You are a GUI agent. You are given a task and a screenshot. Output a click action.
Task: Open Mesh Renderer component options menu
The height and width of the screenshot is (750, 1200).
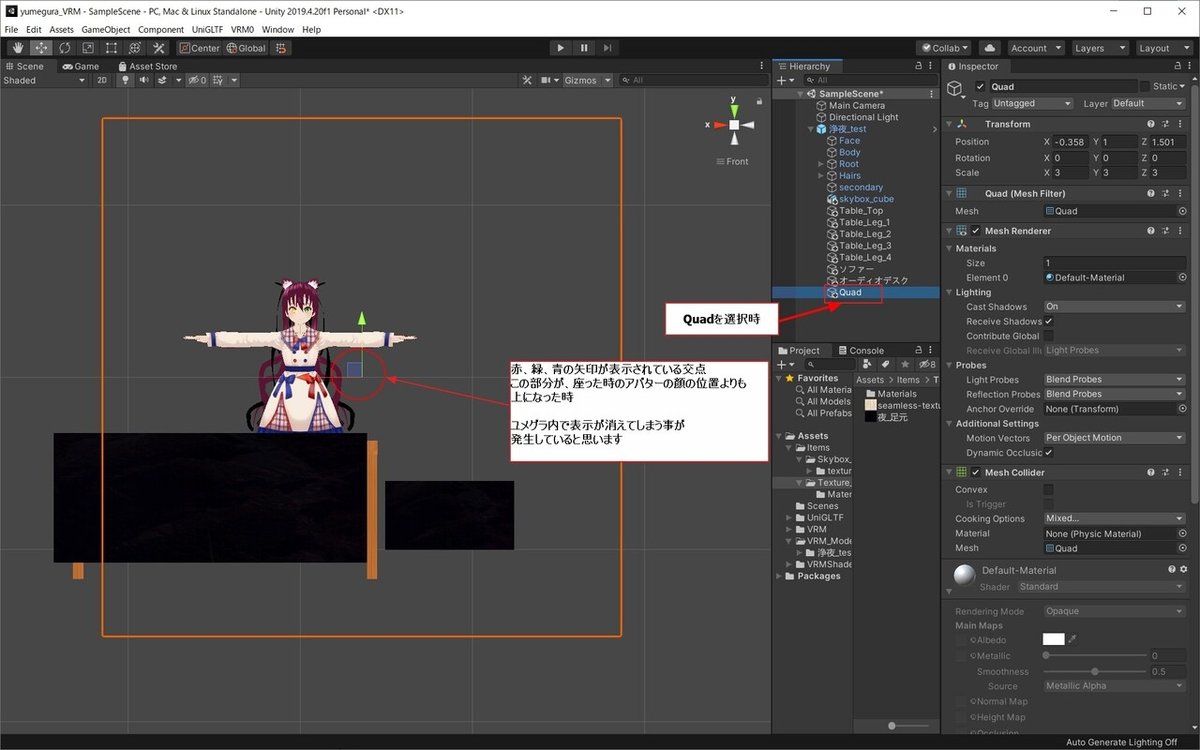tap(1182, 231)
